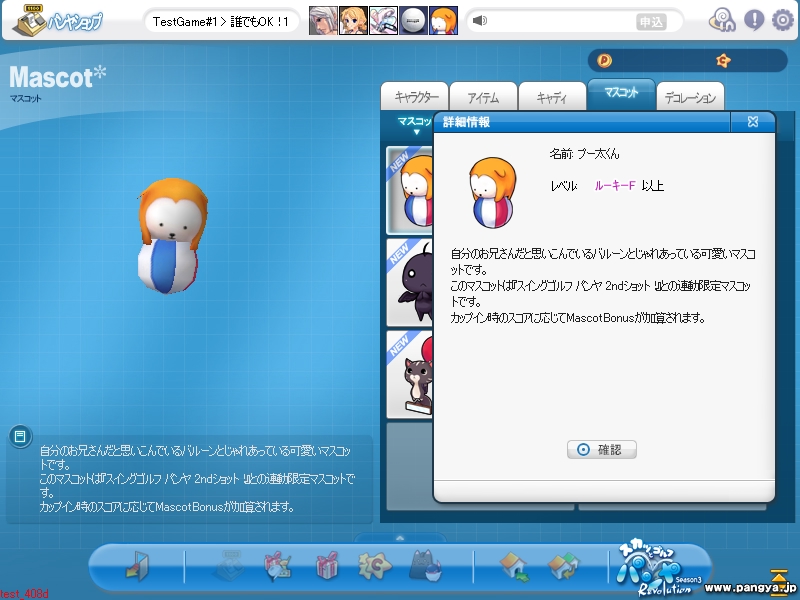
Task: Switch to the キャラクター tab
Action: tap(415, 96)
